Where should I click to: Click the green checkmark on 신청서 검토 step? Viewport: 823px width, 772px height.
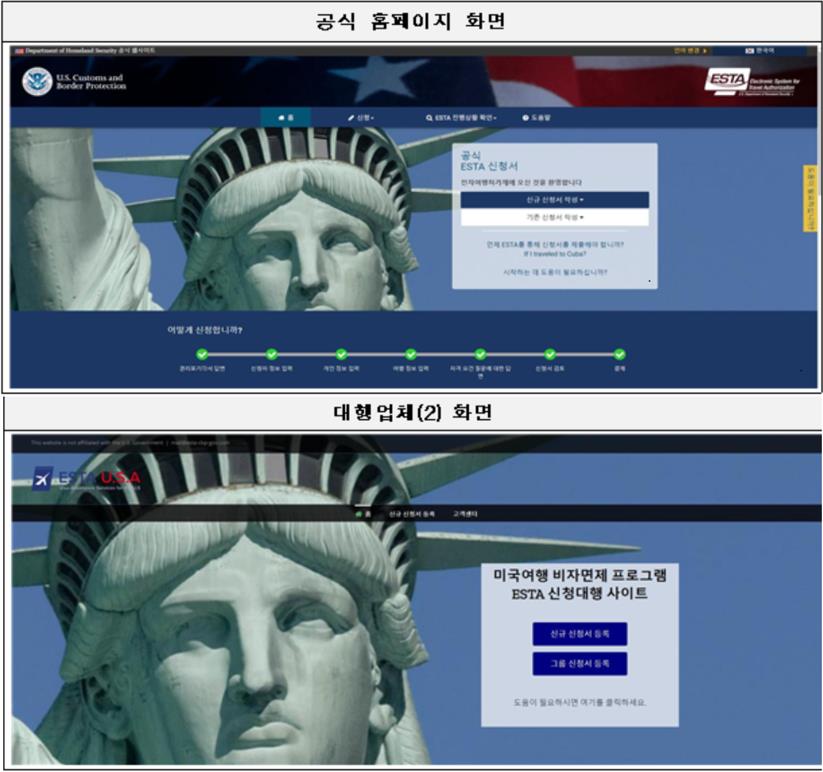pos(550,353)
